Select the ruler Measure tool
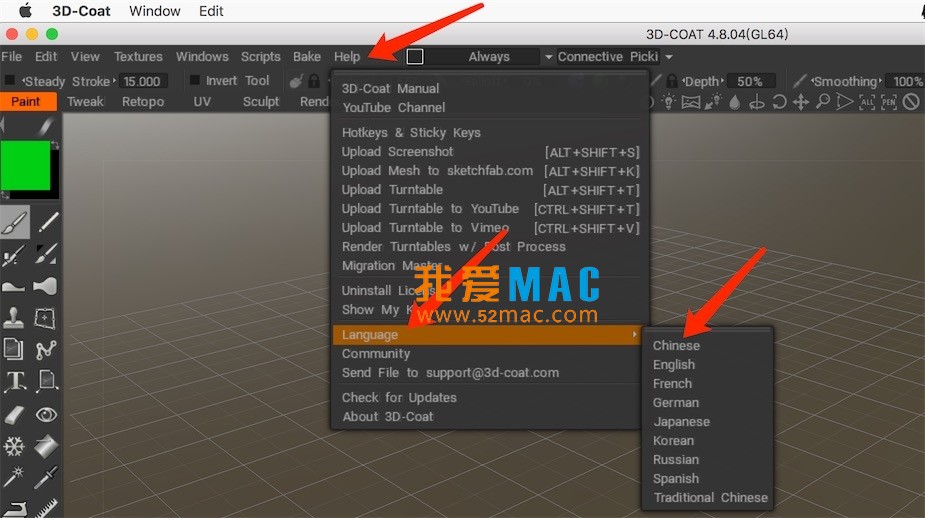The image size is (925, 518). 45,507
